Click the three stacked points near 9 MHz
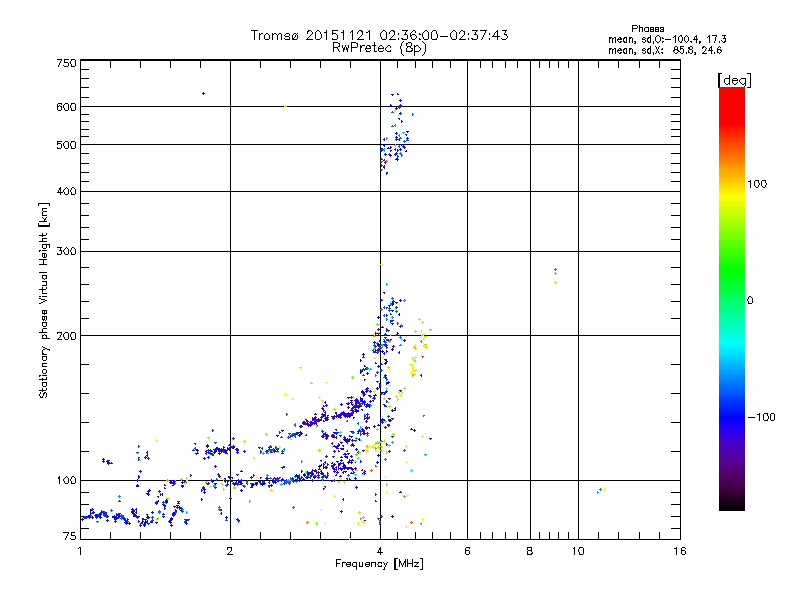 (x=555, y=276)
